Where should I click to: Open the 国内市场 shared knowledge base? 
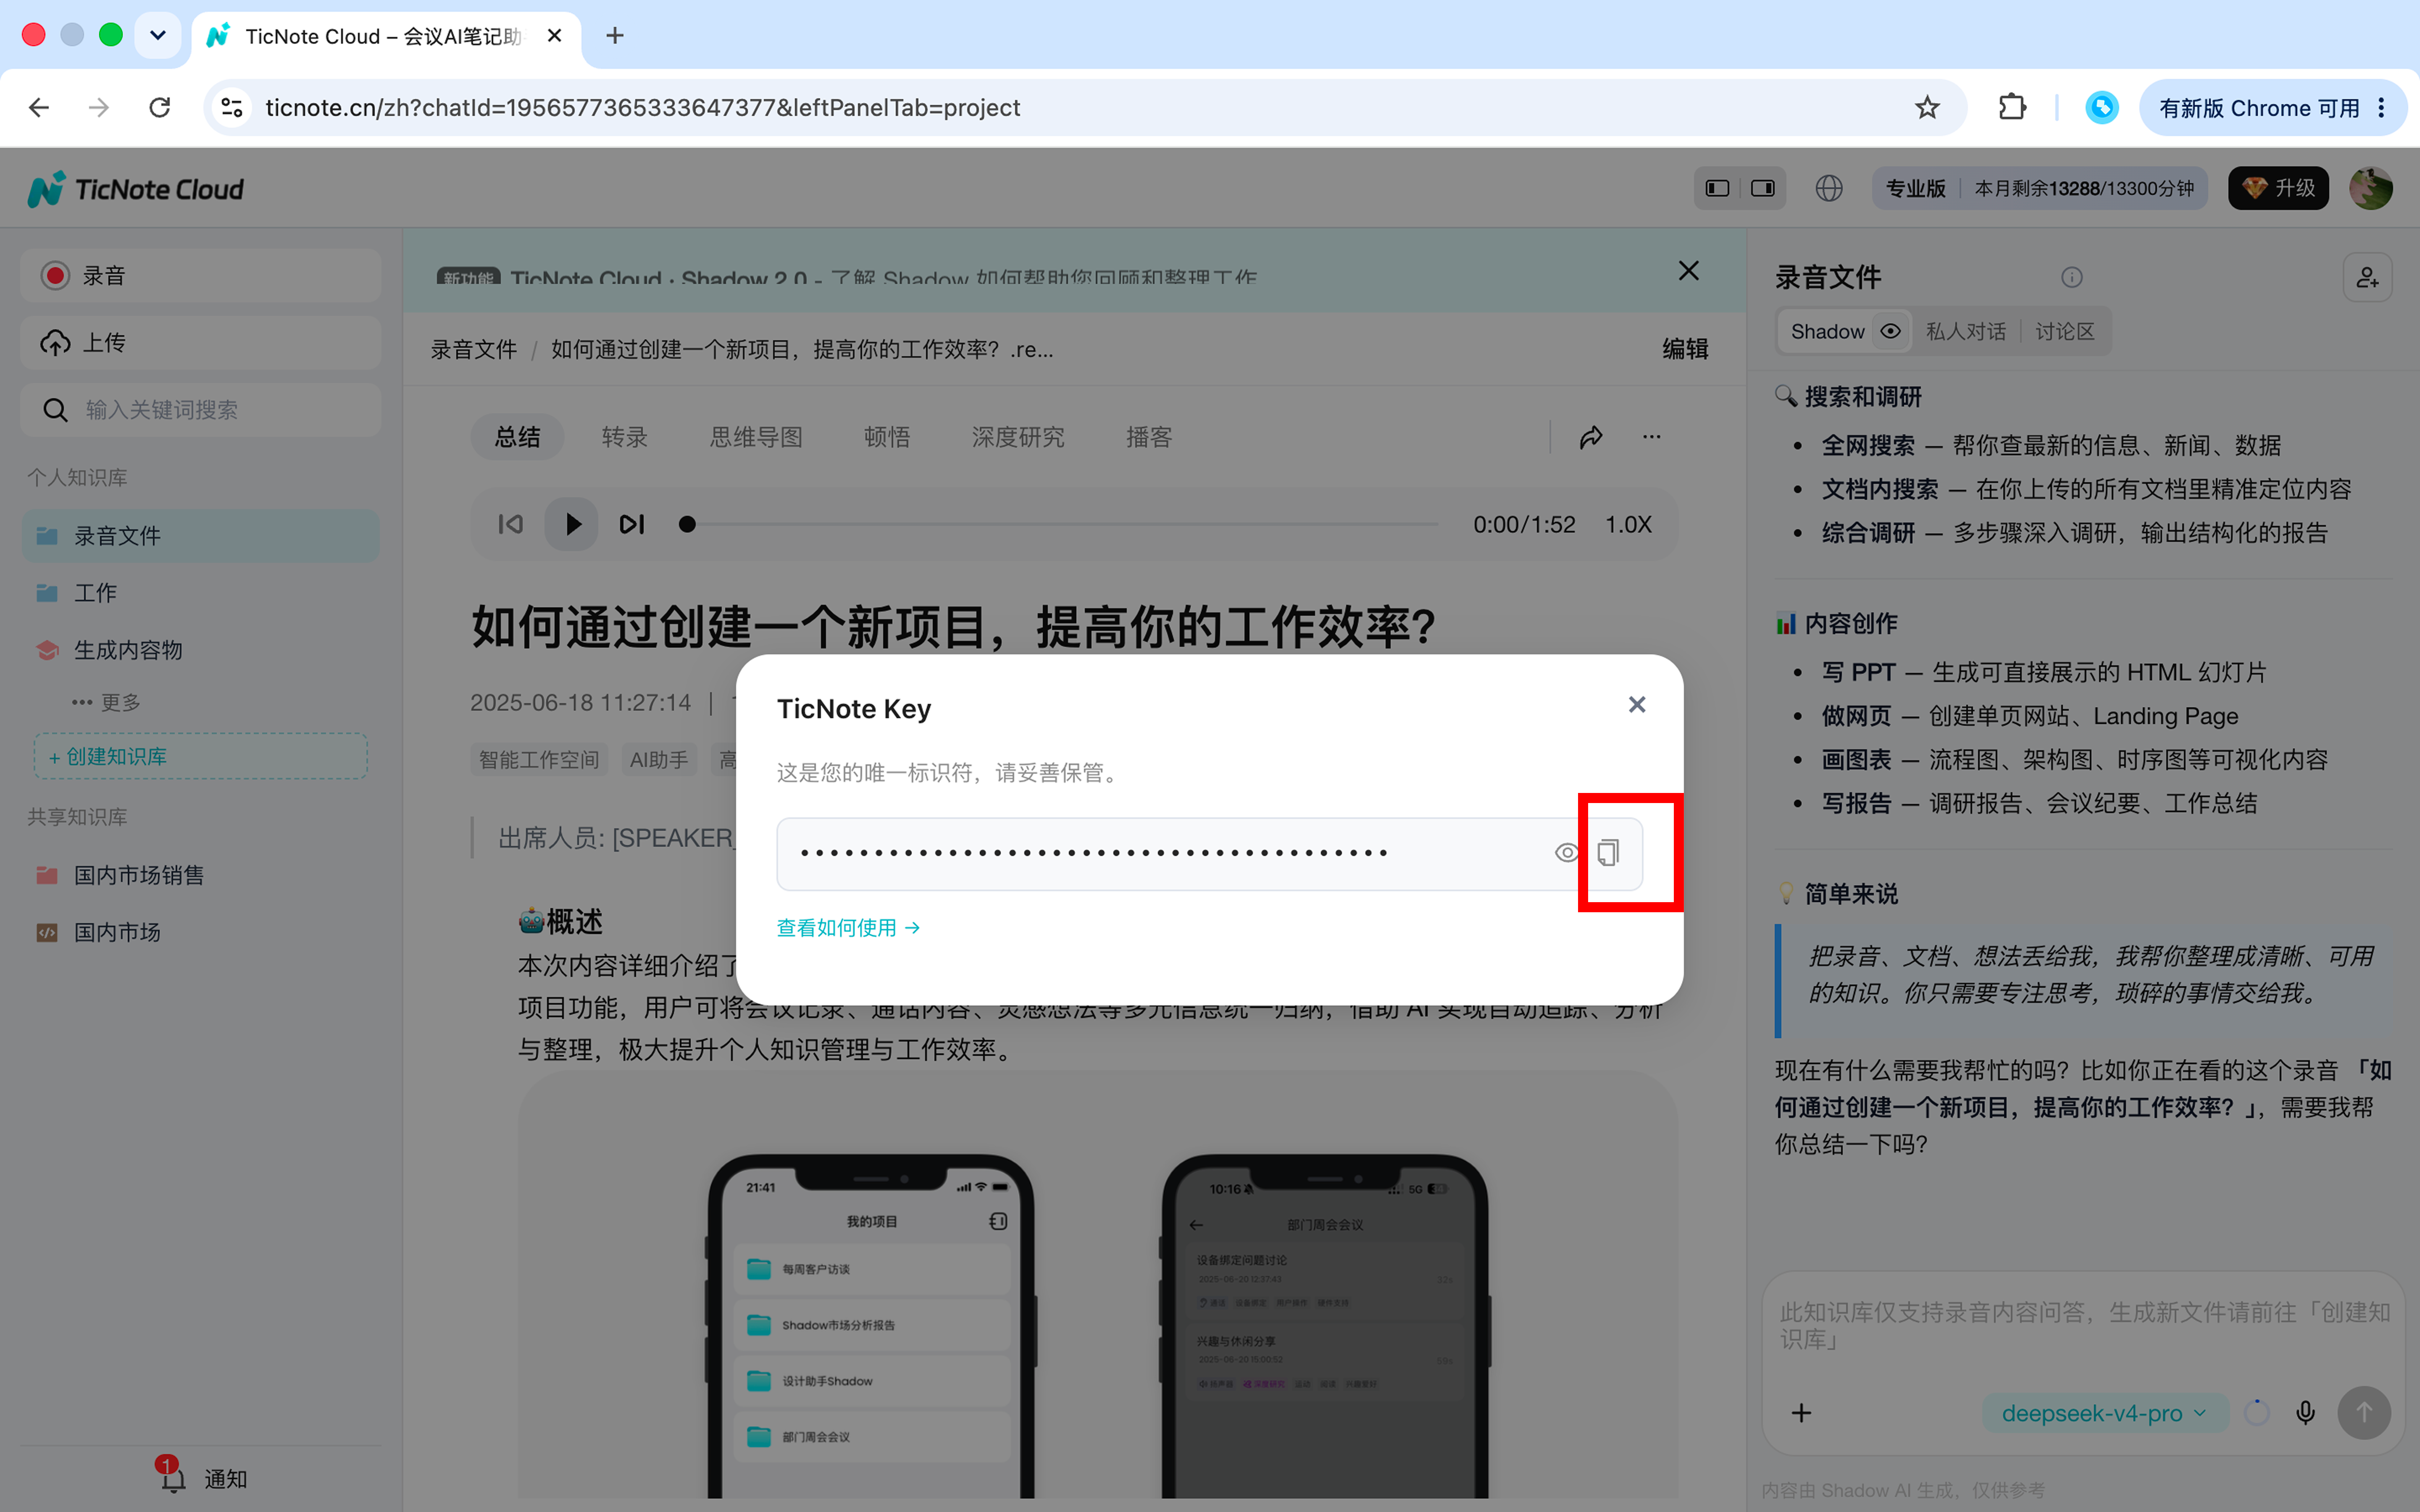click(x=200, y=932)
